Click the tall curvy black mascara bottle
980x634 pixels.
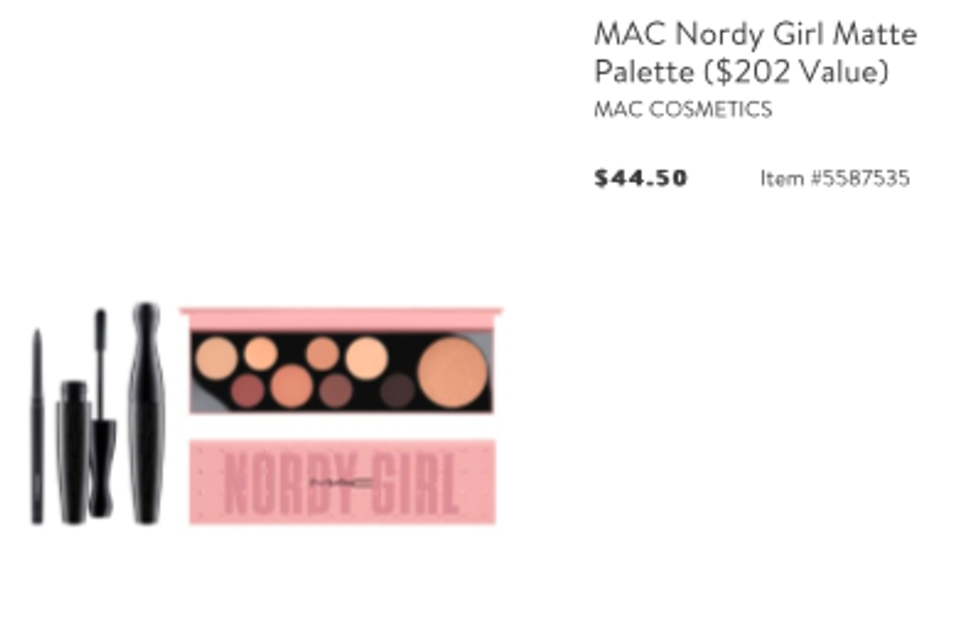pos(146,413)
